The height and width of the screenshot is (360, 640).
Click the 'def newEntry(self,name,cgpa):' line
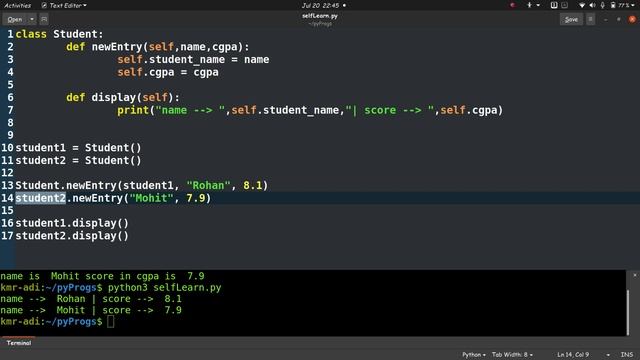pos(158,47)
